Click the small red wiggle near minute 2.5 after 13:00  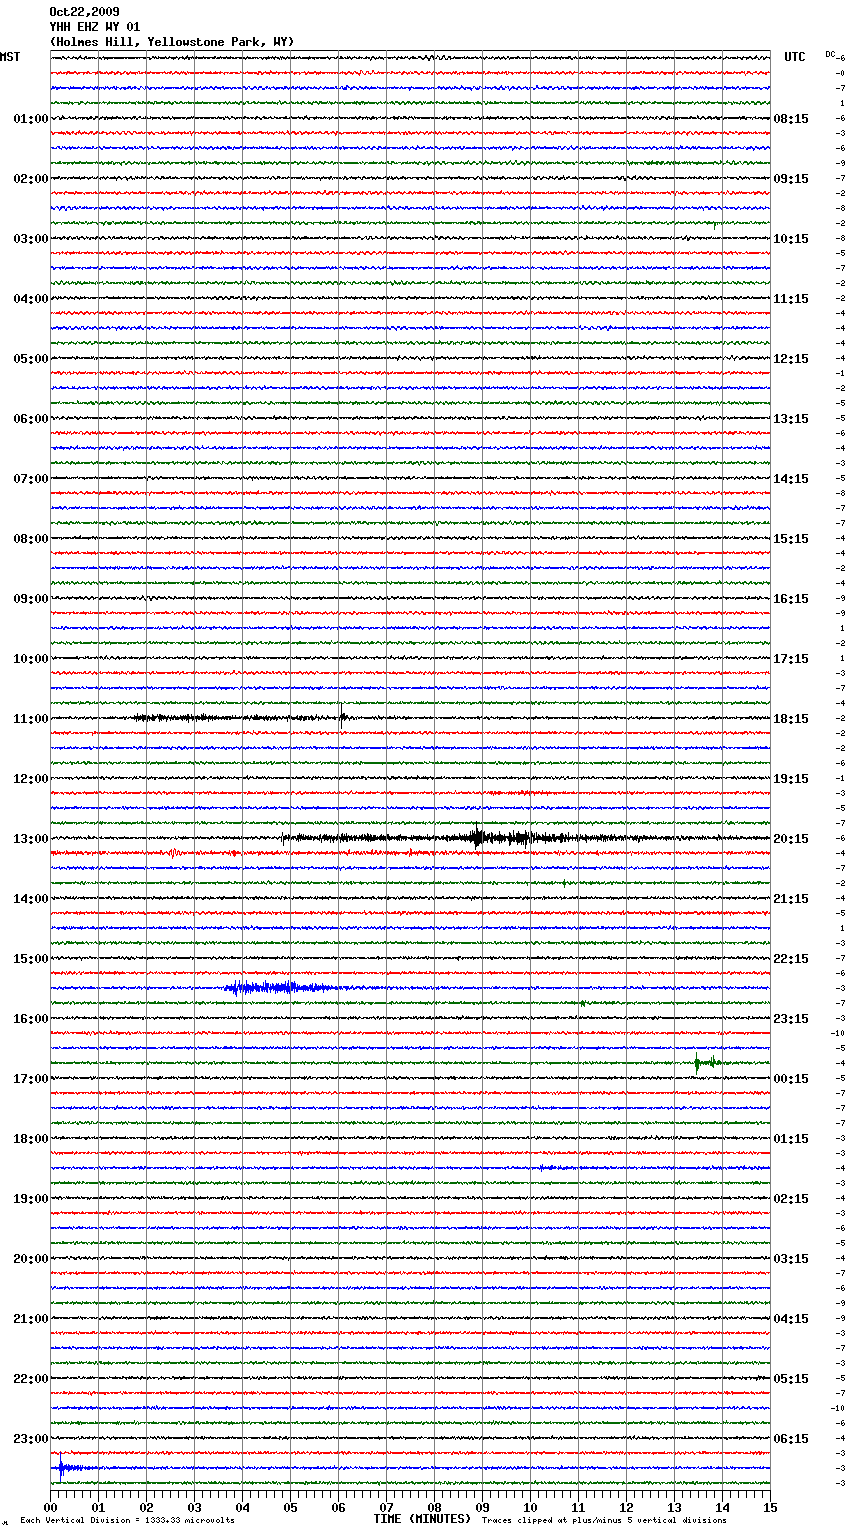[174, 853]
